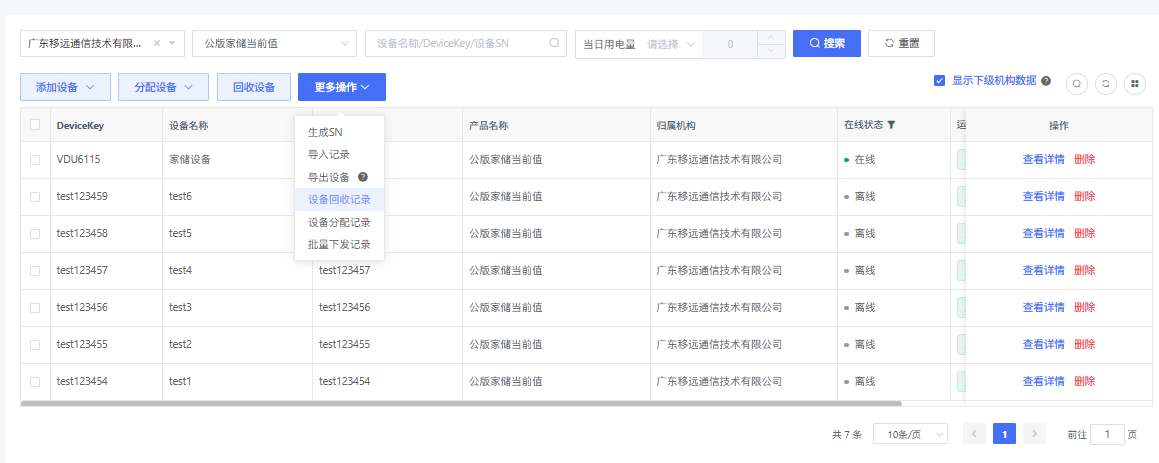The image size is (1159, 463).
Task: Toggle the select-all checkbox in table header
Action: pos(35,125)
